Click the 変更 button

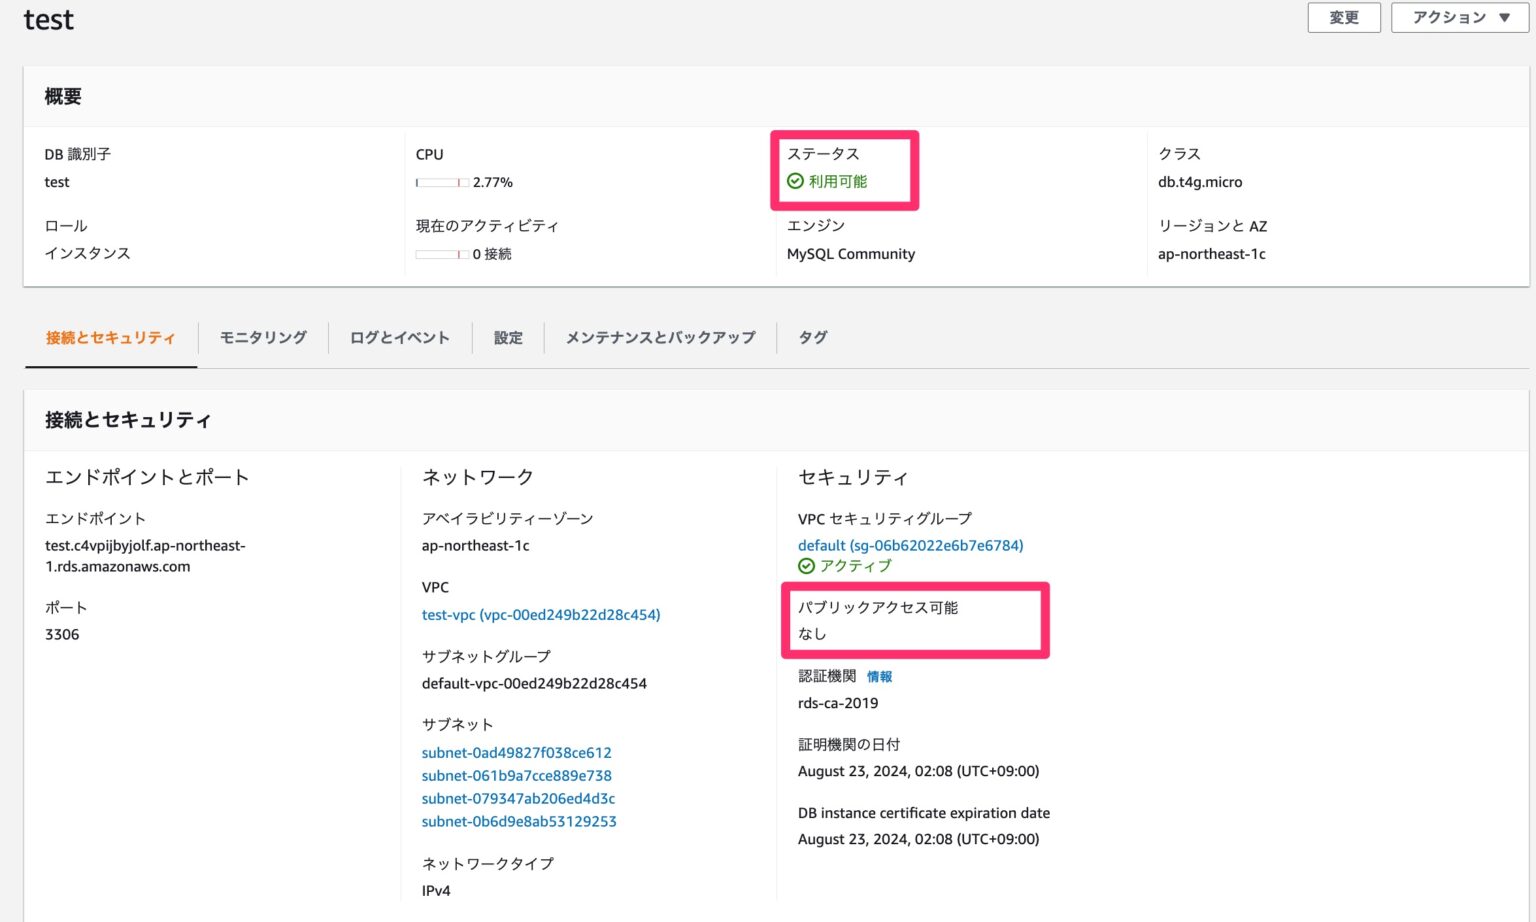pyautogui.click(x=1343, y=18)
